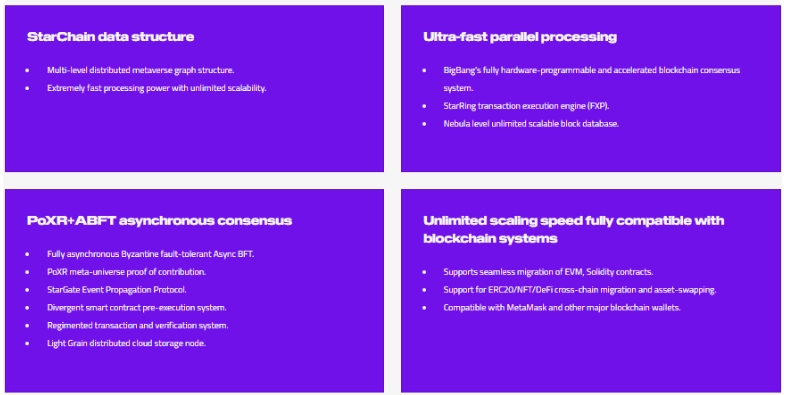Click Fully asynchronous Byzantine fault-tolerant line
Image resolution: width=786 pixels, height=395 pixels.
tap(150, 254)
